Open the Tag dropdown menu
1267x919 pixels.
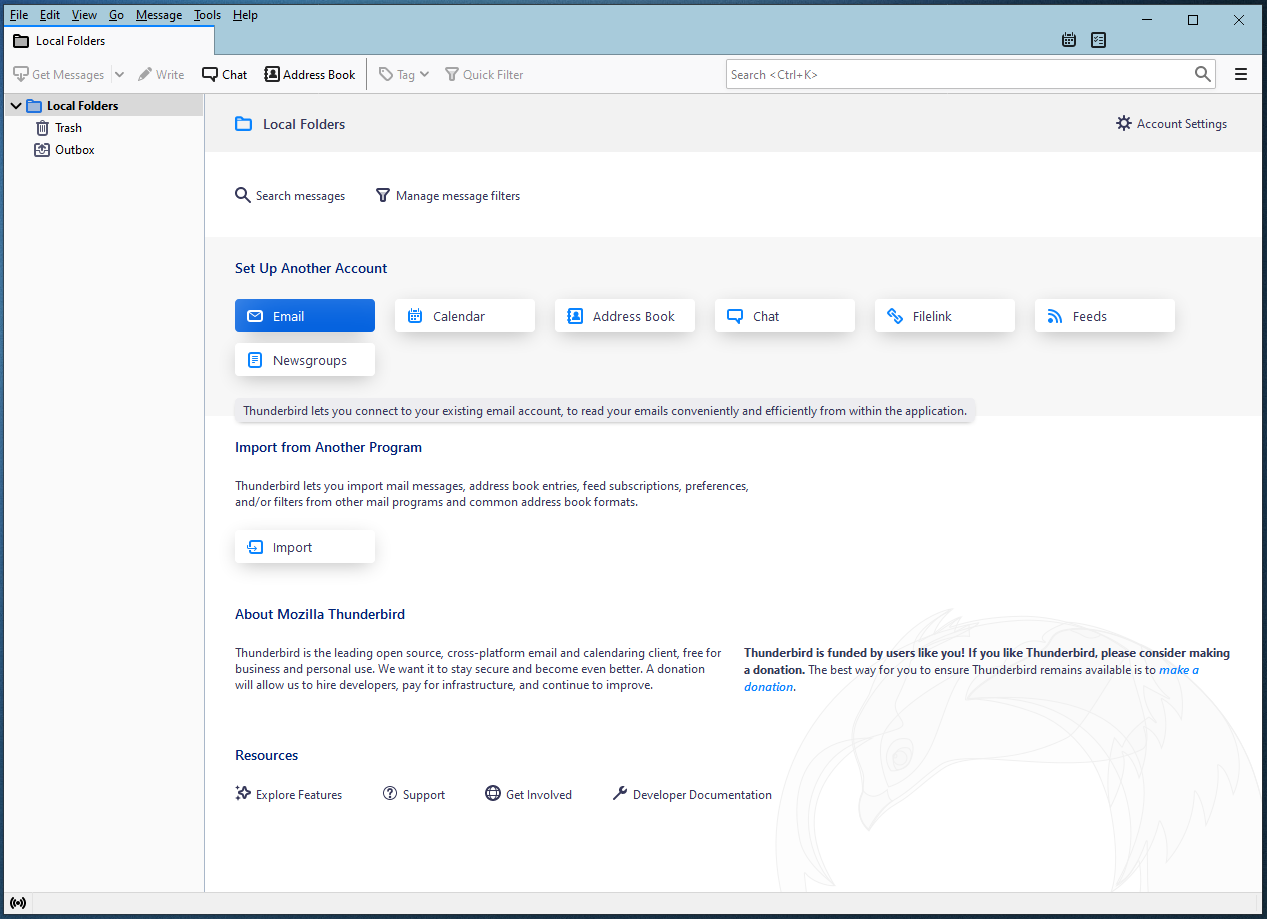tap(405, 74)
